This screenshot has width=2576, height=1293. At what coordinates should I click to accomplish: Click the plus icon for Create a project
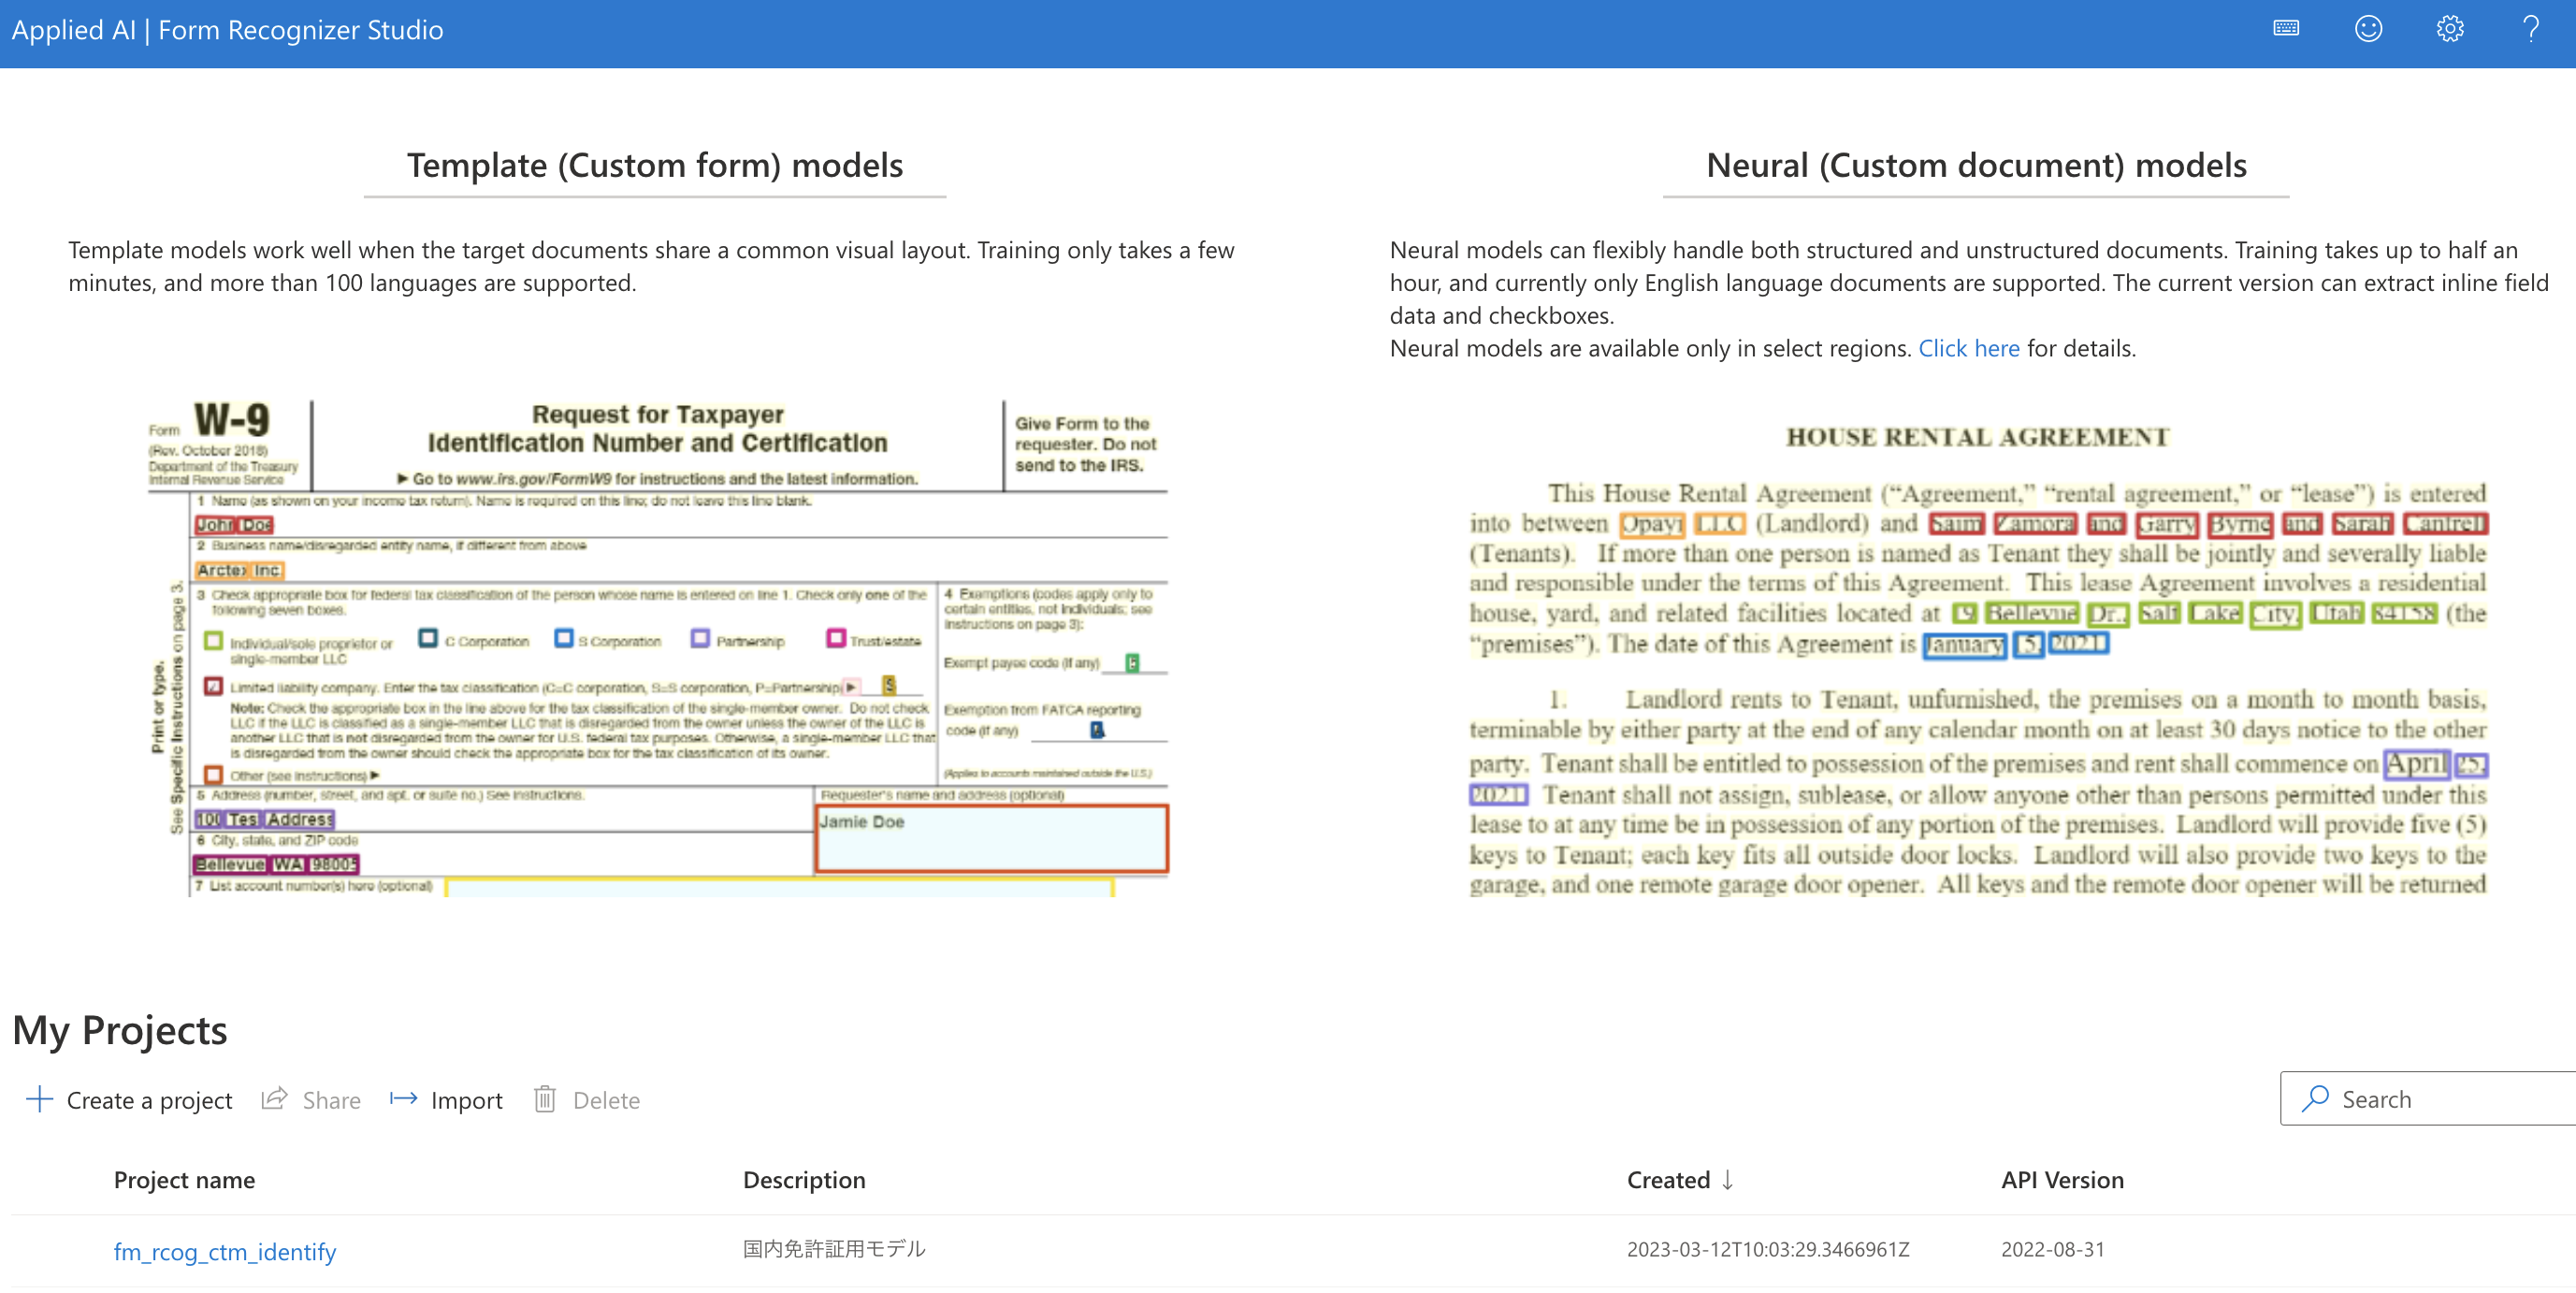click(39, 1099)
